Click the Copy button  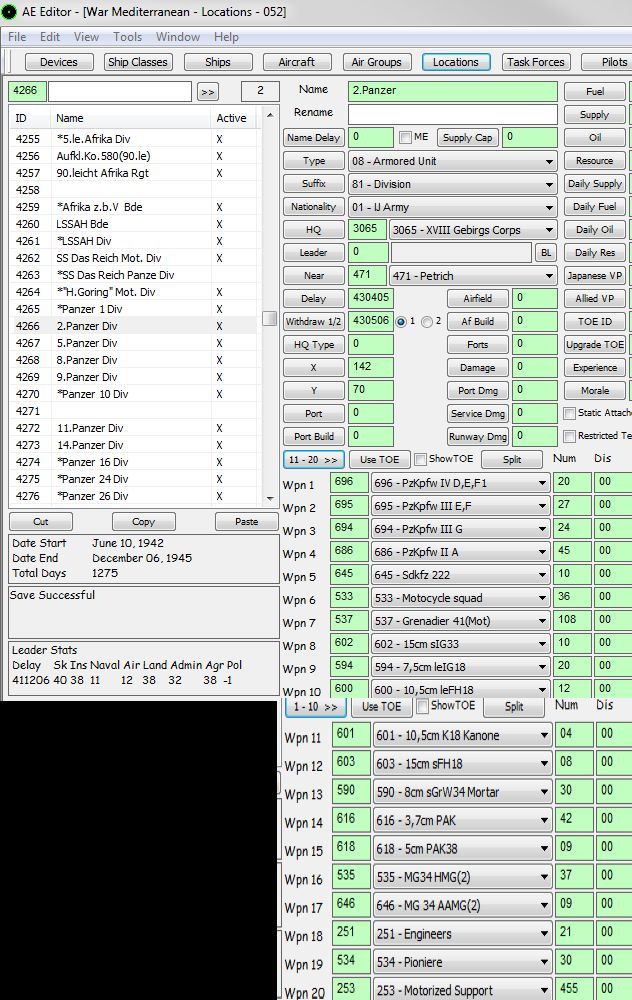(143, 522)
